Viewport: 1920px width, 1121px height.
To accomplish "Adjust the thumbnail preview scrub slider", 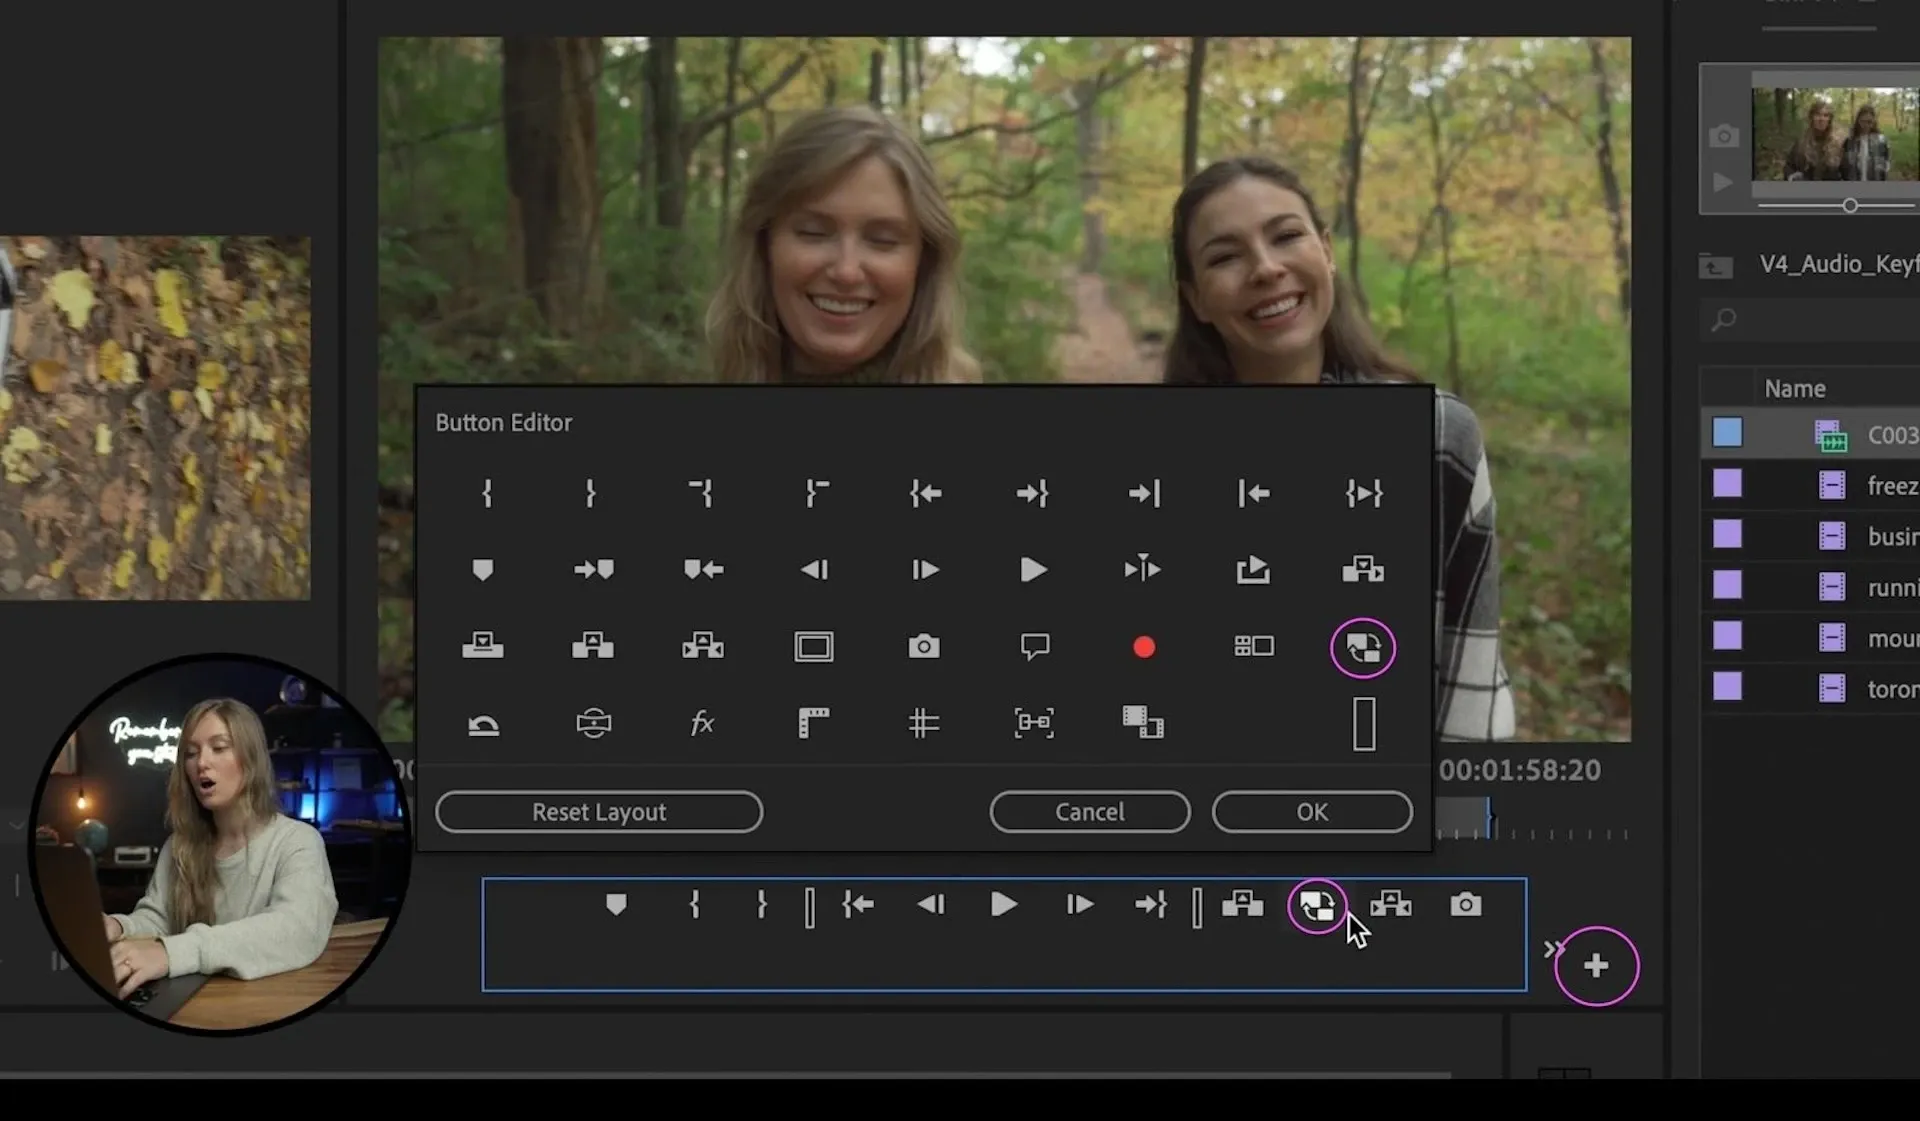I will 1850,205.
